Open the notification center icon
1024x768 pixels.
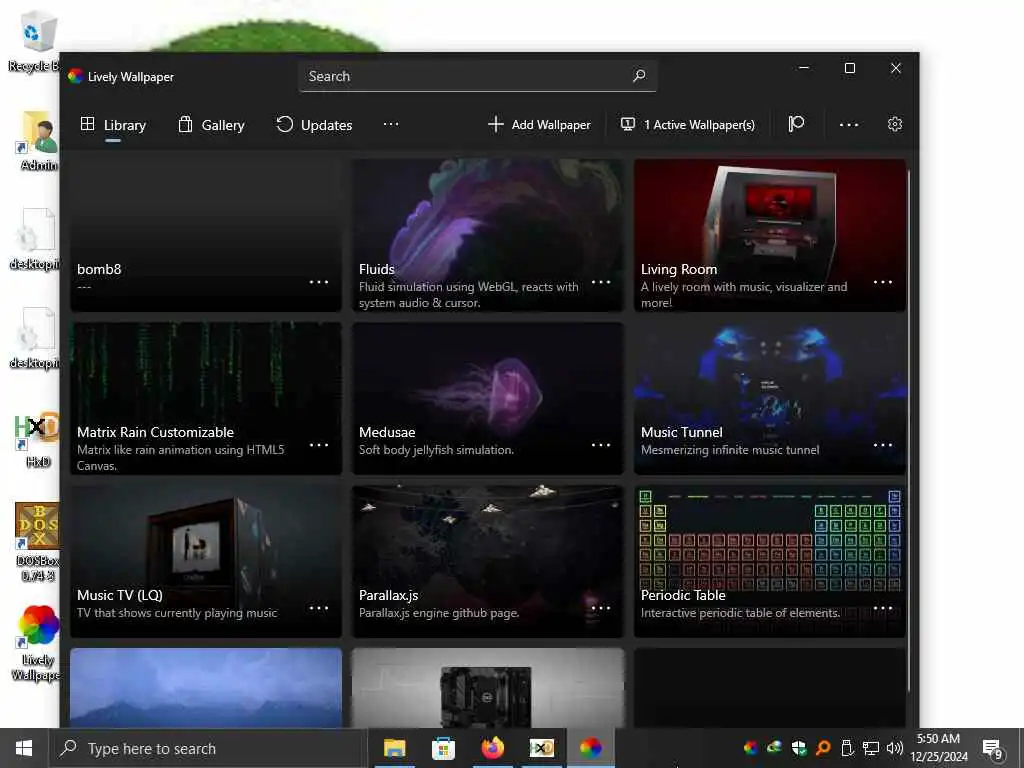[993, 749]
